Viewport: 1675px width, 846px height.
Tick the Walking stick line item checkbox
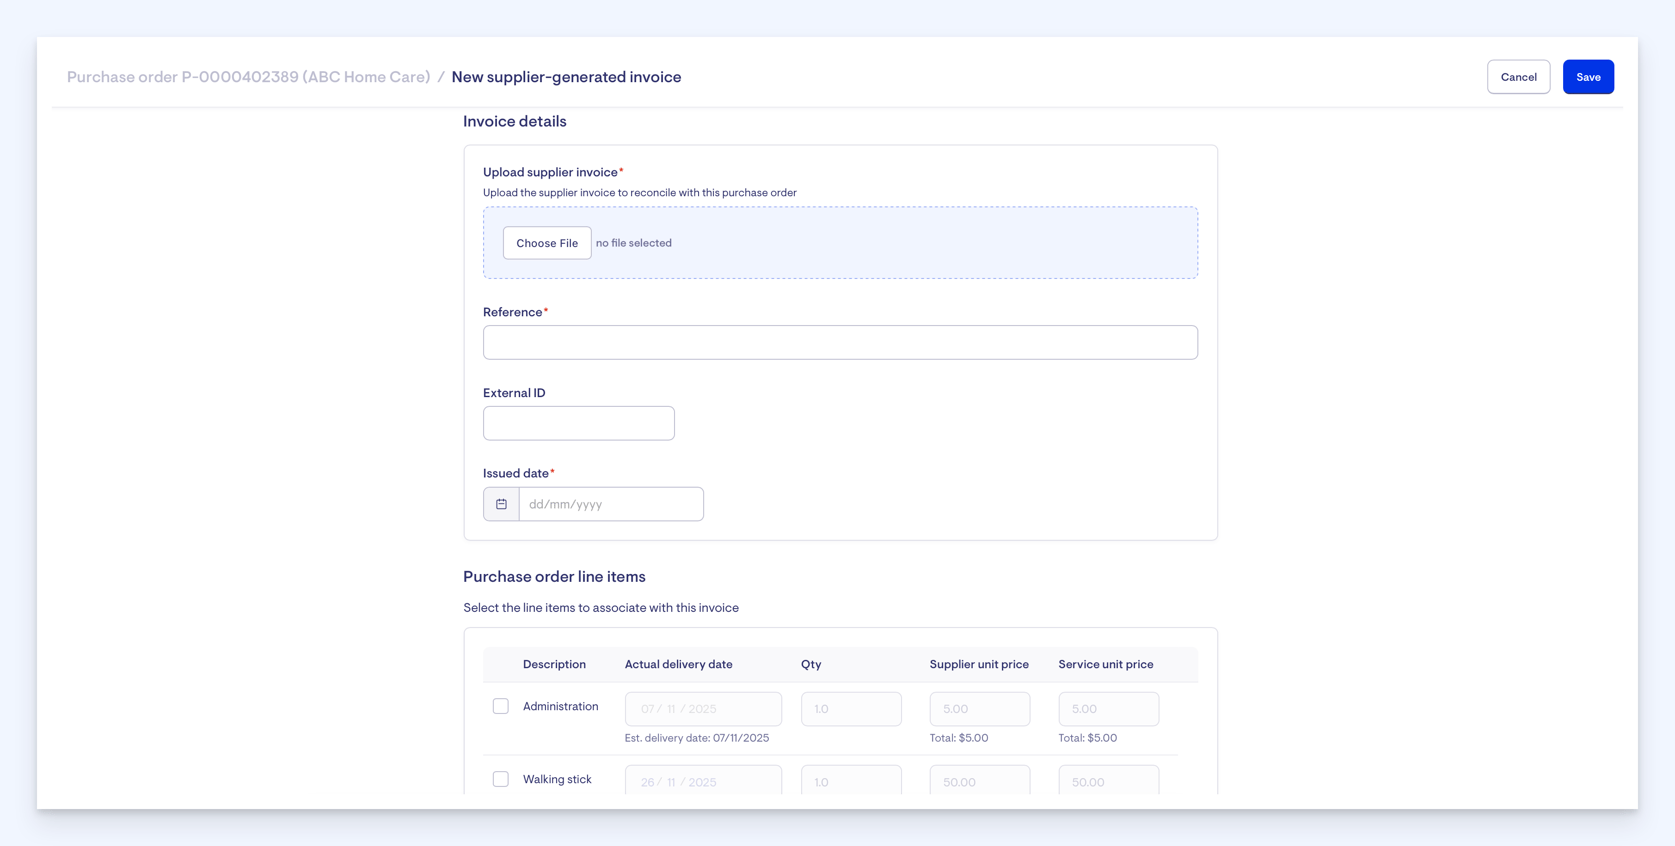pos(501,779)
